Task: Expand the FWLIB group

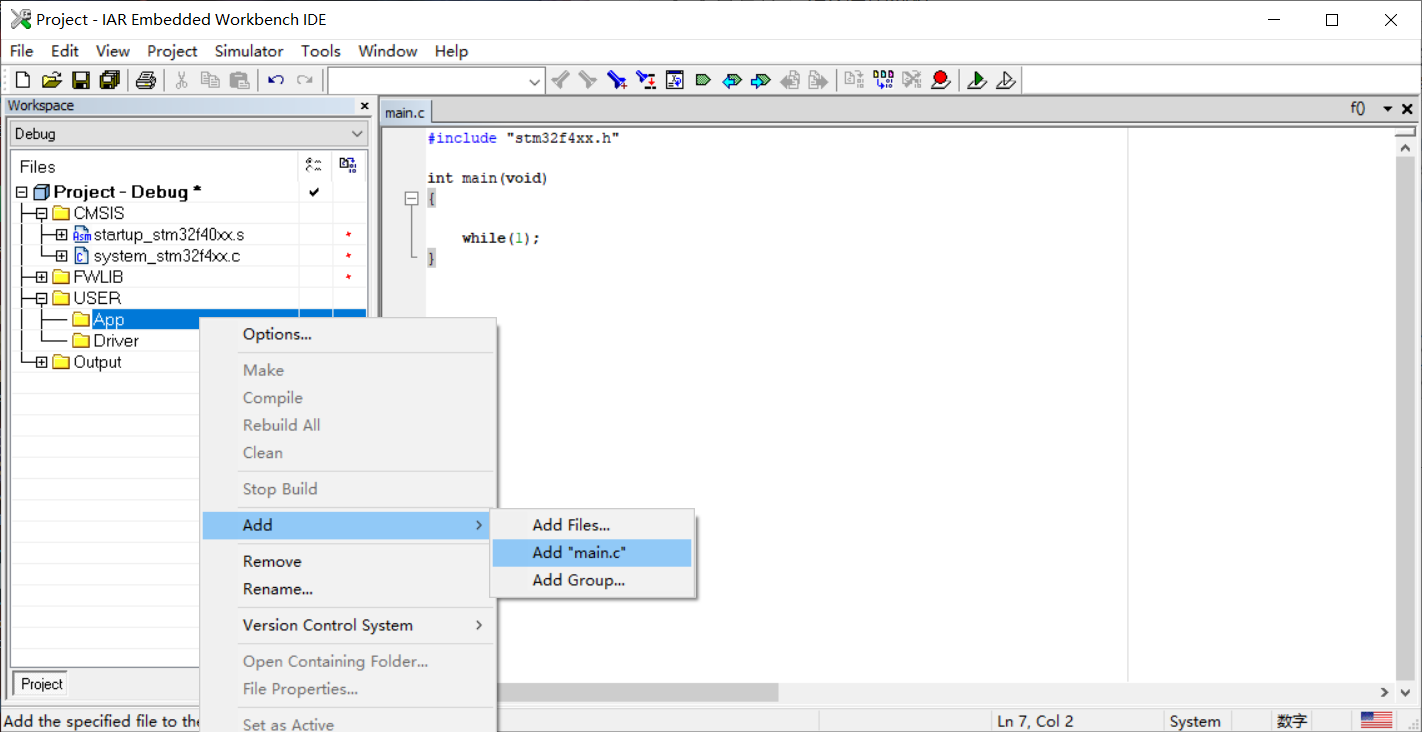Action: 41,277
